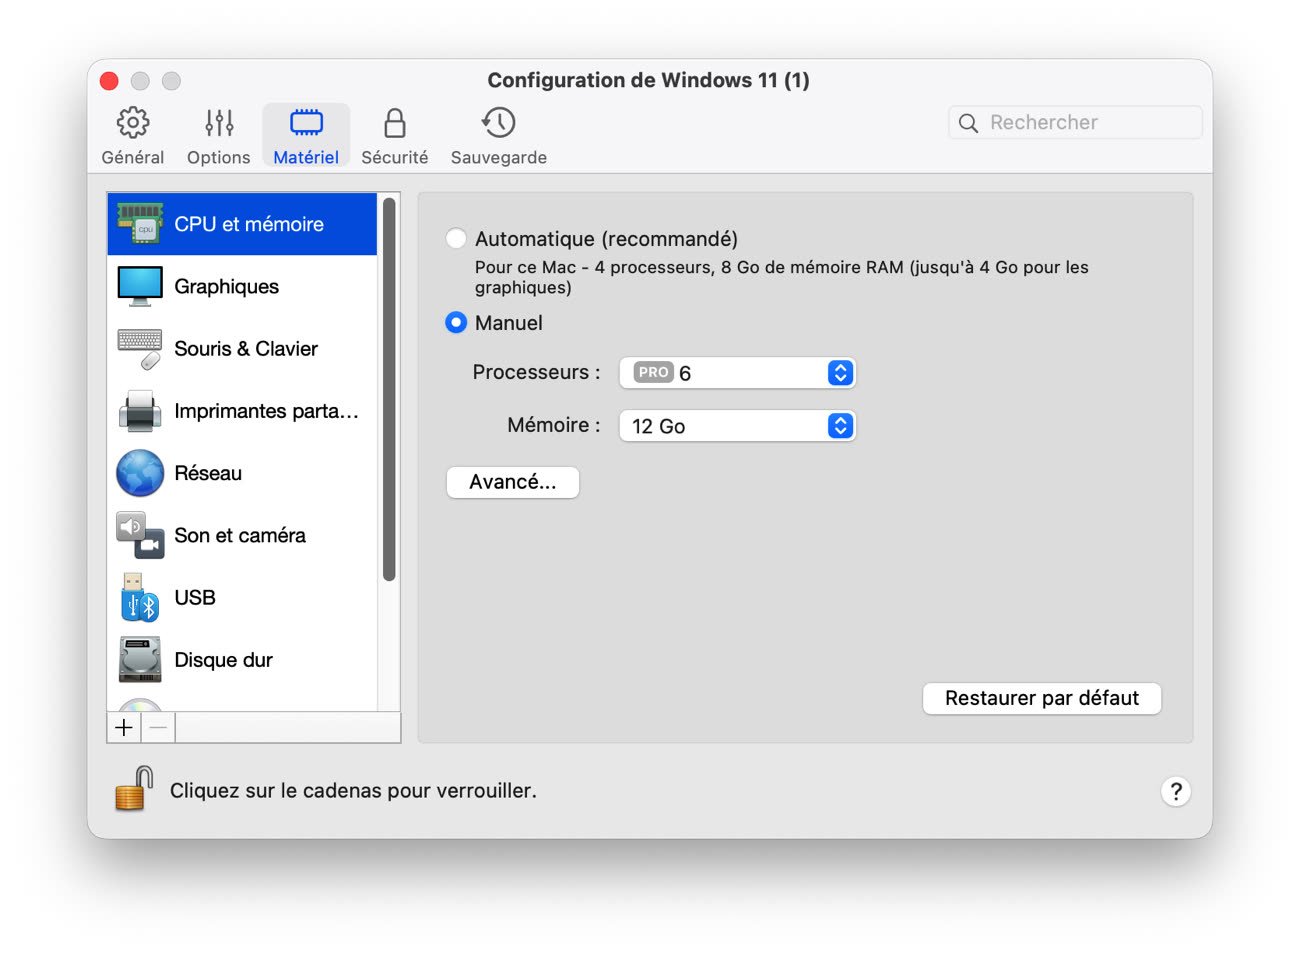Click the Avancé... button

click(x=512, y=482)
